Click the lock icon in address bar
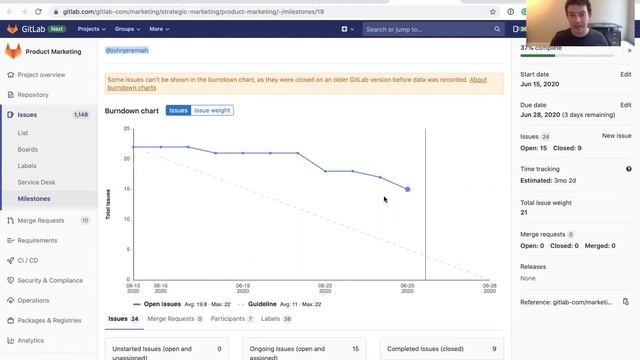The width and height of the screenshot is (640, 360). [x=56, y=12]
